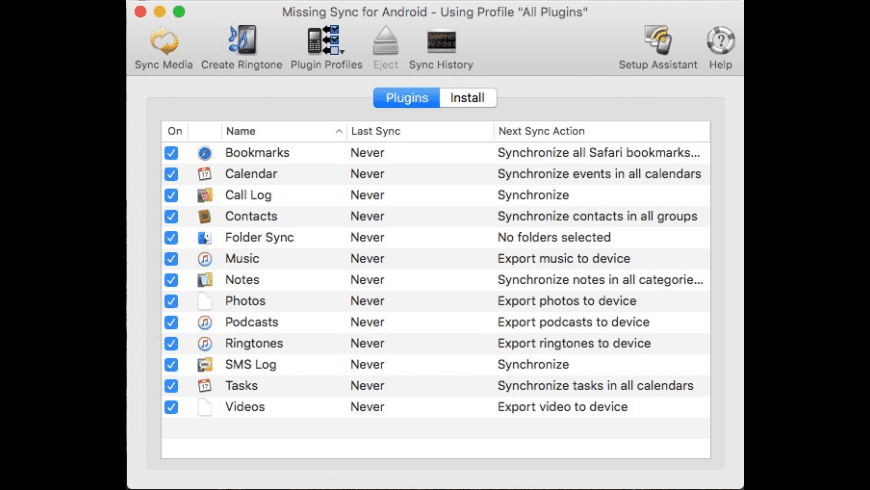Click the Eject toolbar icon
This screenshot has height=490, width=870.
385,42
